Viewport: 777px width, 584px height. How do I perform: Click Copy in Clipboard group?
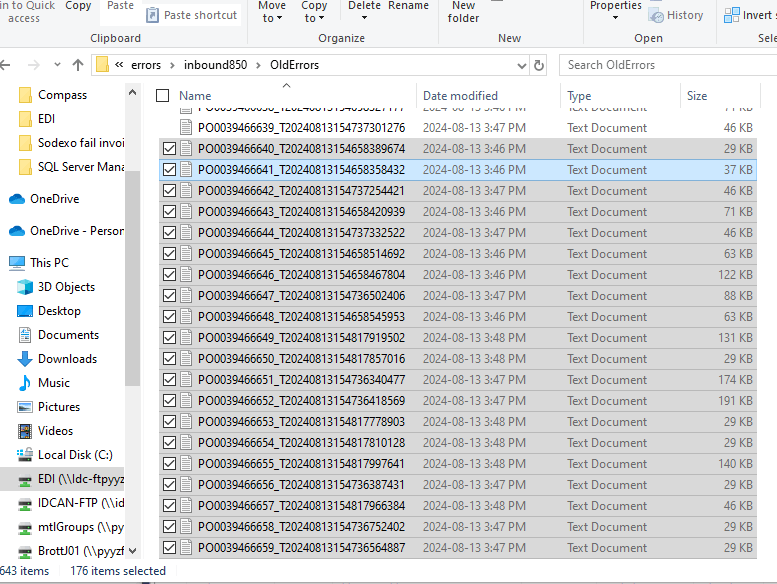(78, 6)
